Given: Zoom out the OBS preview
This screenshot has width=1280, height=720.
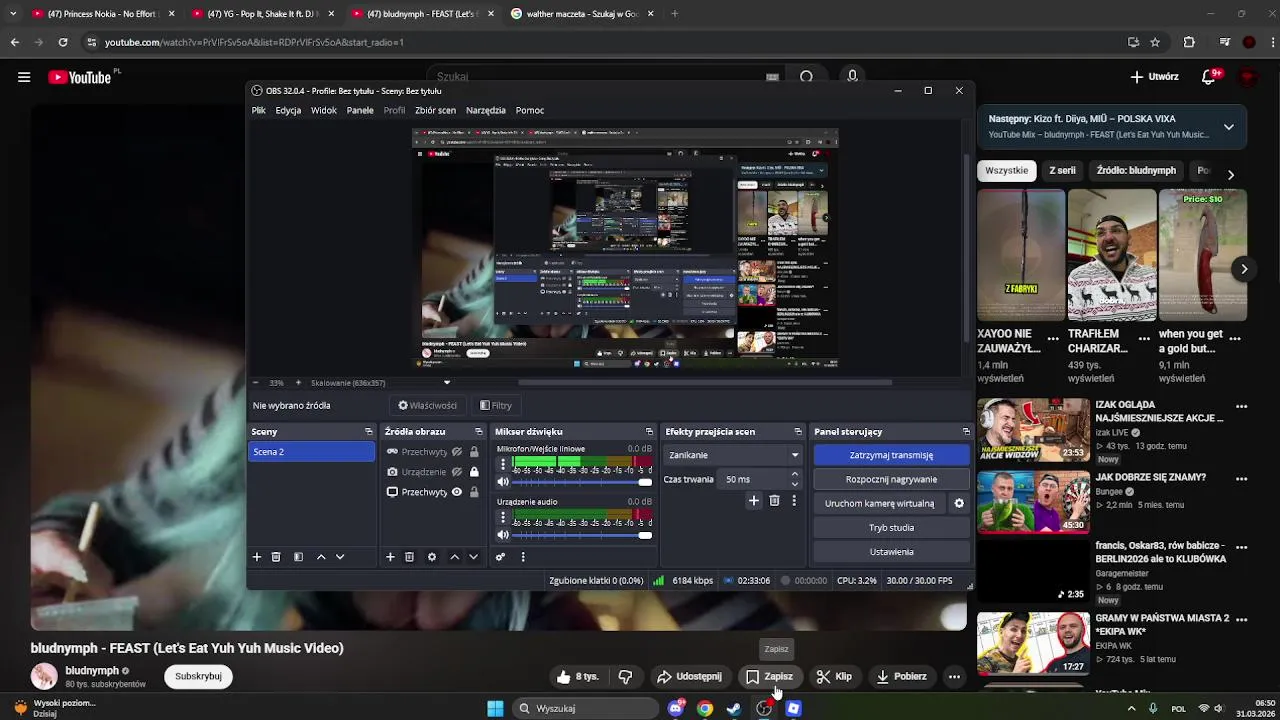Looking at the screenshot, I should [255, 383].
